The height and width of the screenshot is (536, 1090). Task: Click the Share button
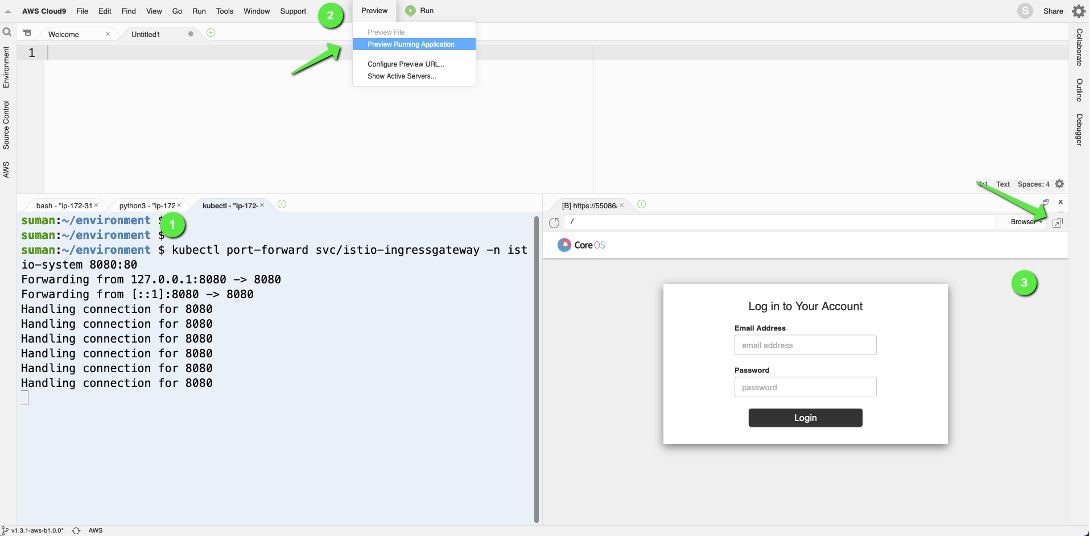(1053, 11)
